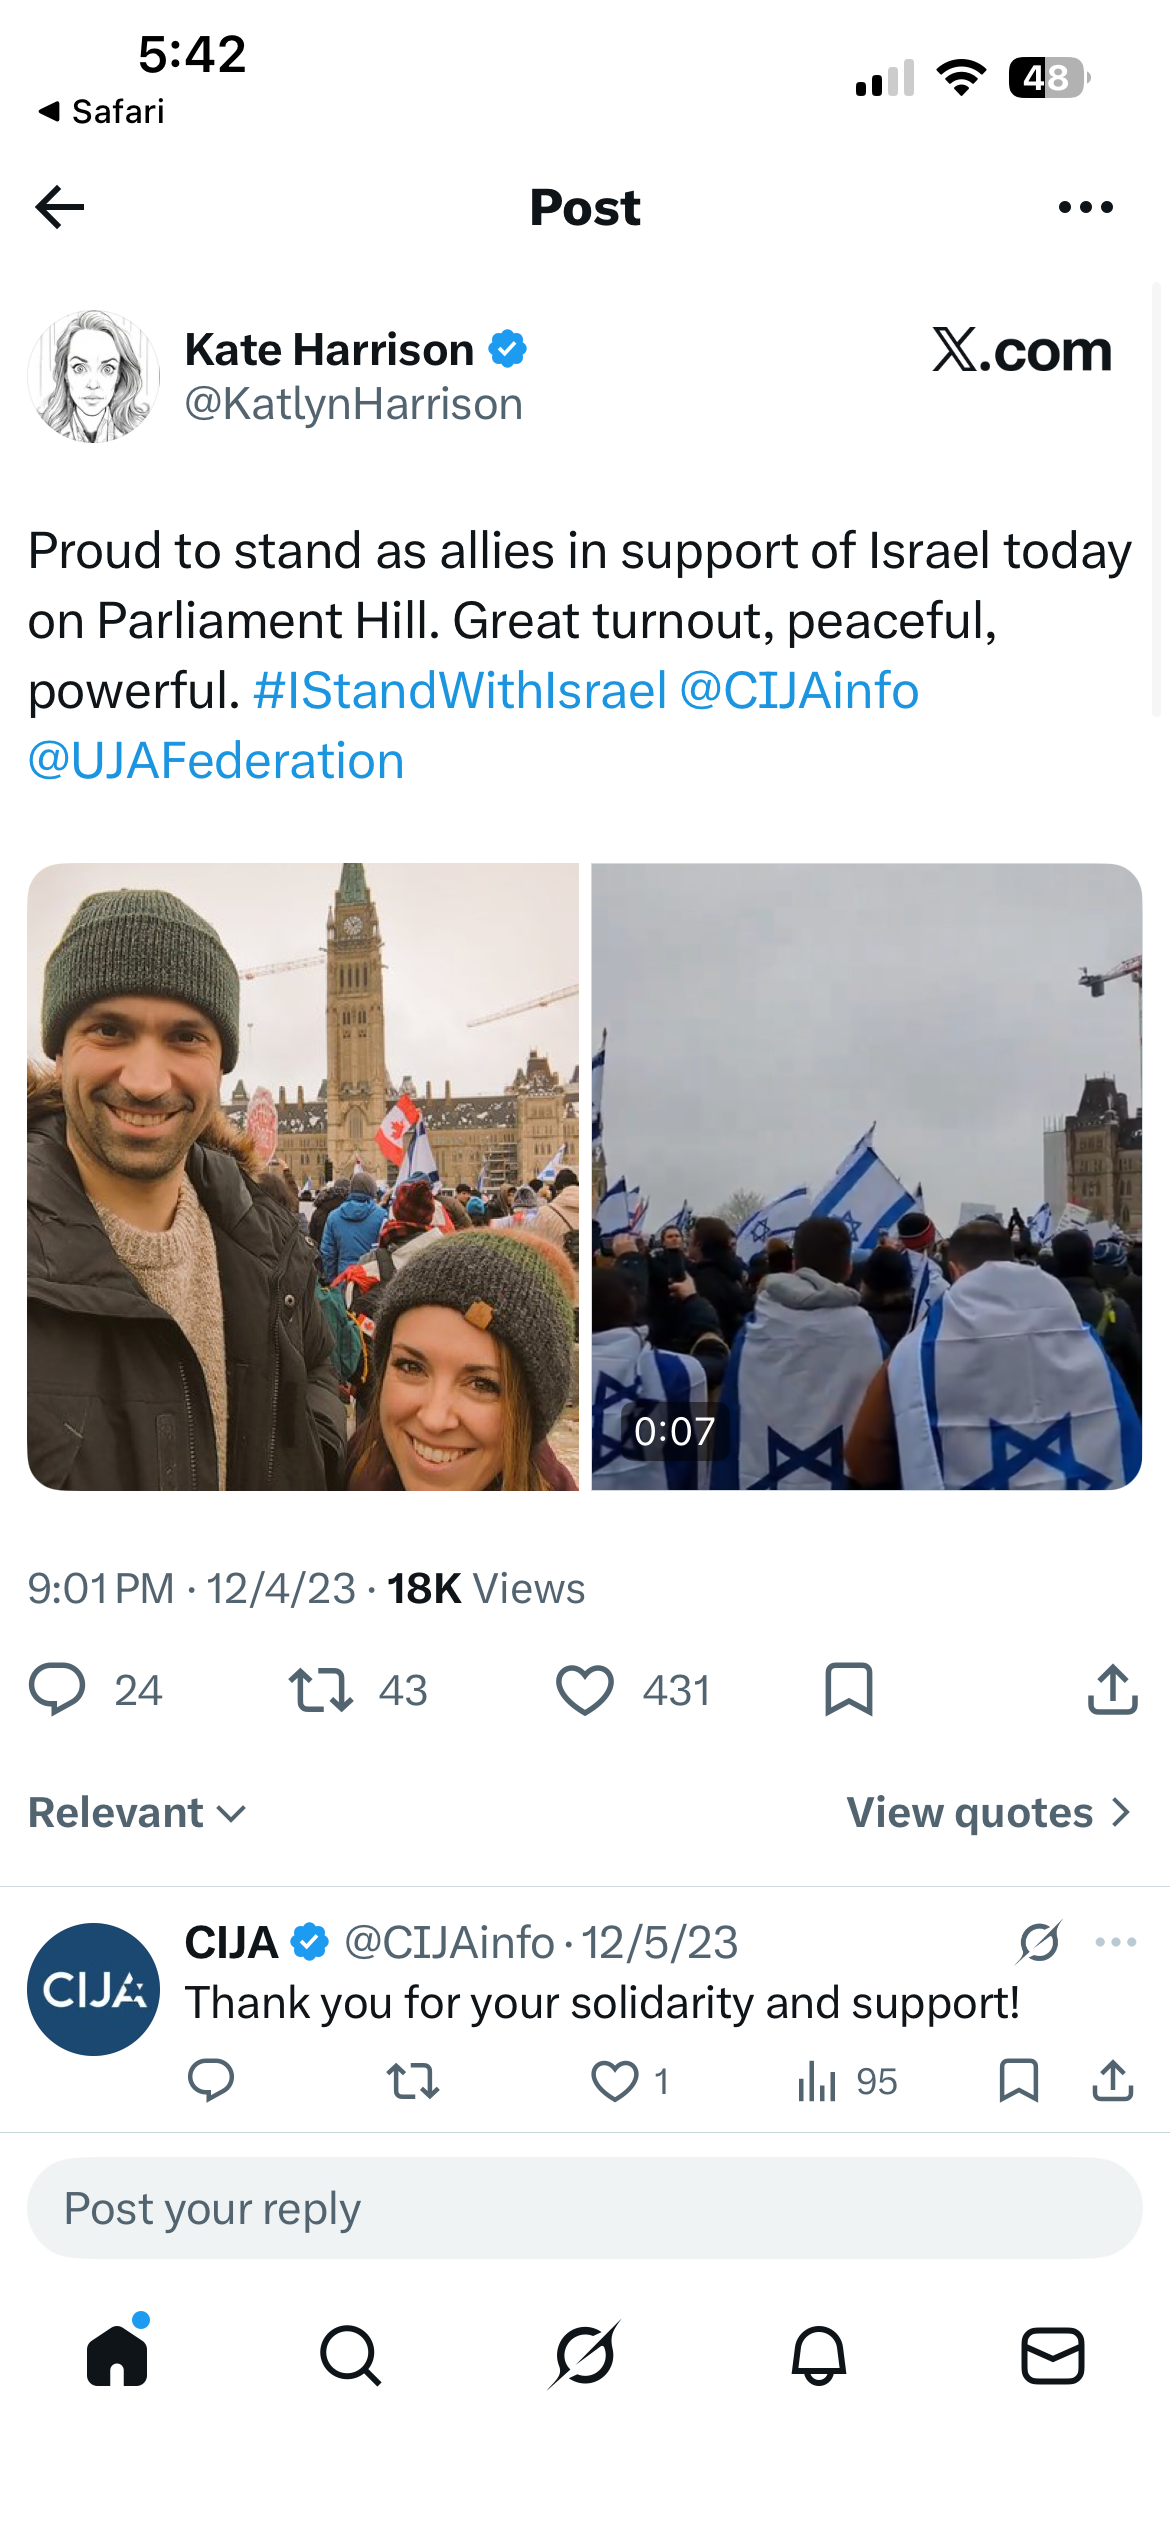Open the Grok icon in bottom bar
This screenshot has width=1170, height=2532.
pos(584,2355)
